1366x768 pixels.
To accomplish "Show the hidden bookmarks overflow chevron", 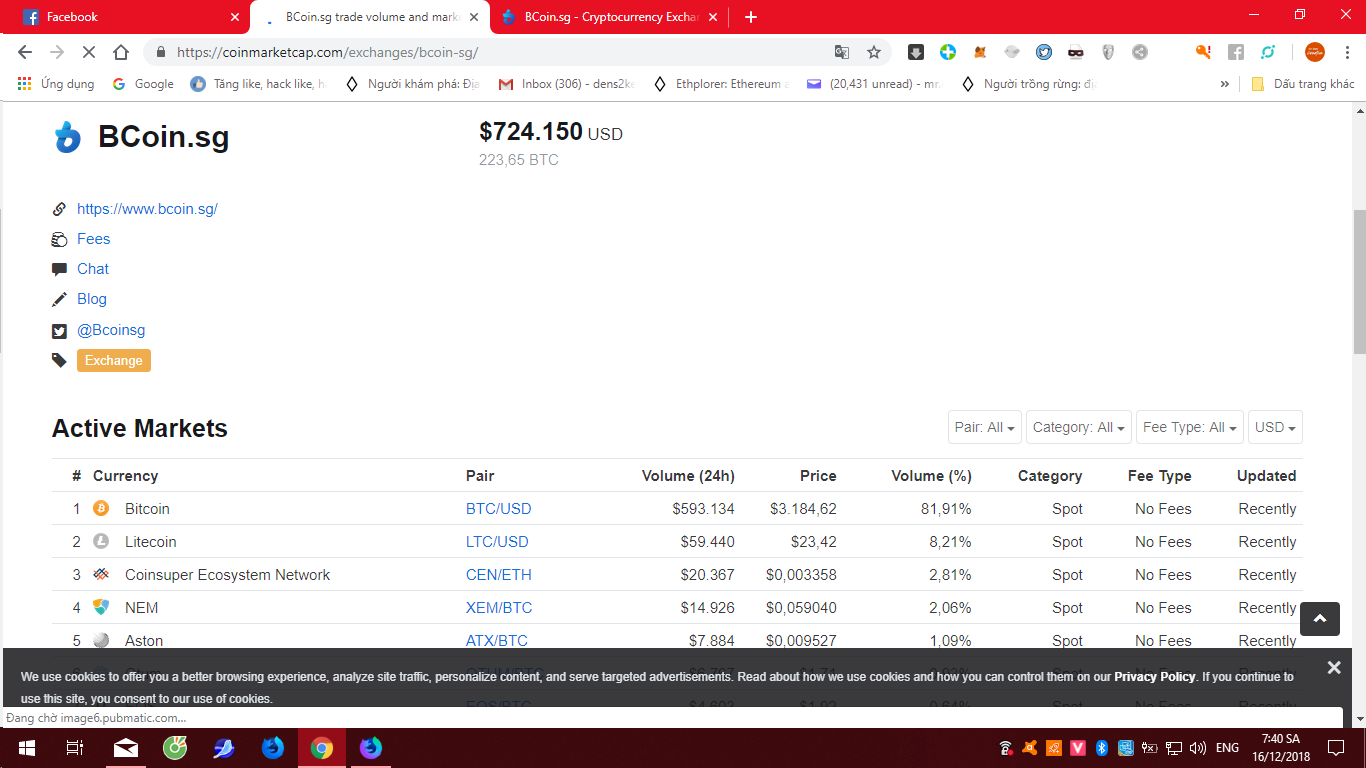I will (x=1225, y=84).
